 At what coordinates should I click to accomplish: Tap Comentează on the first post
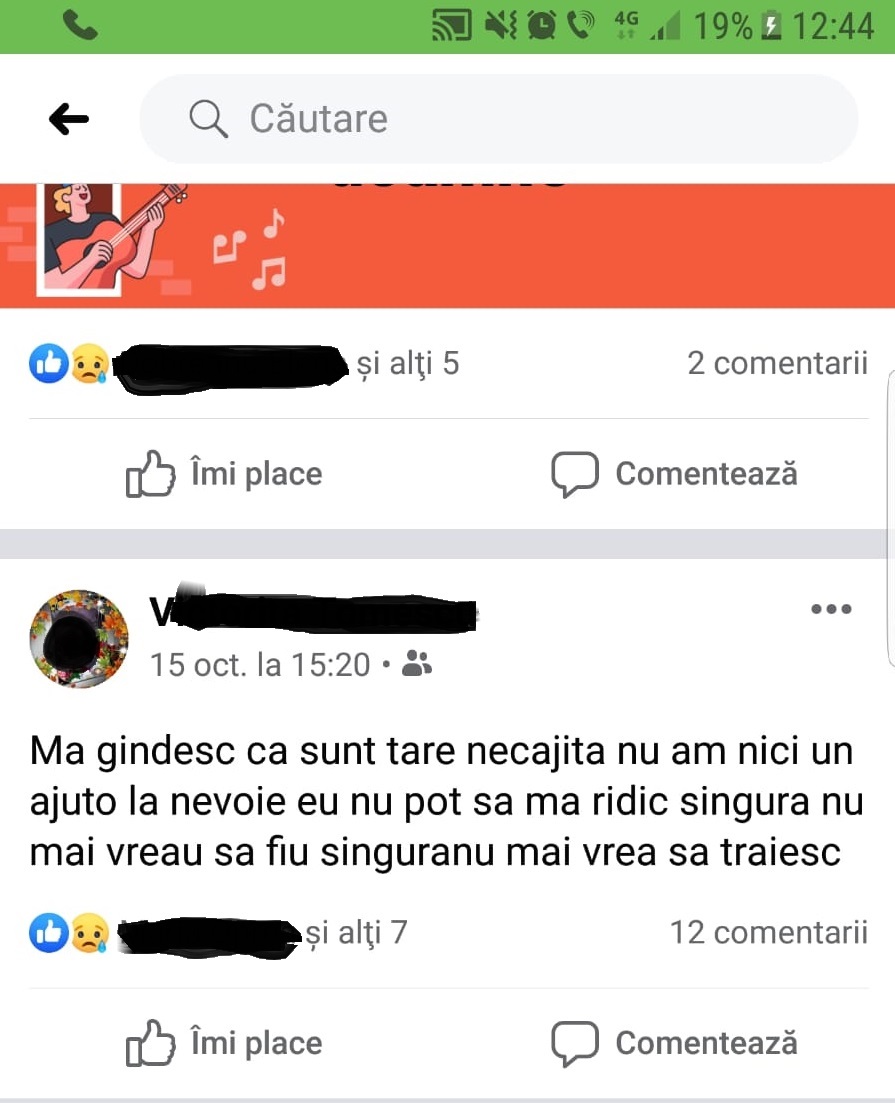[x=674, y=473]
